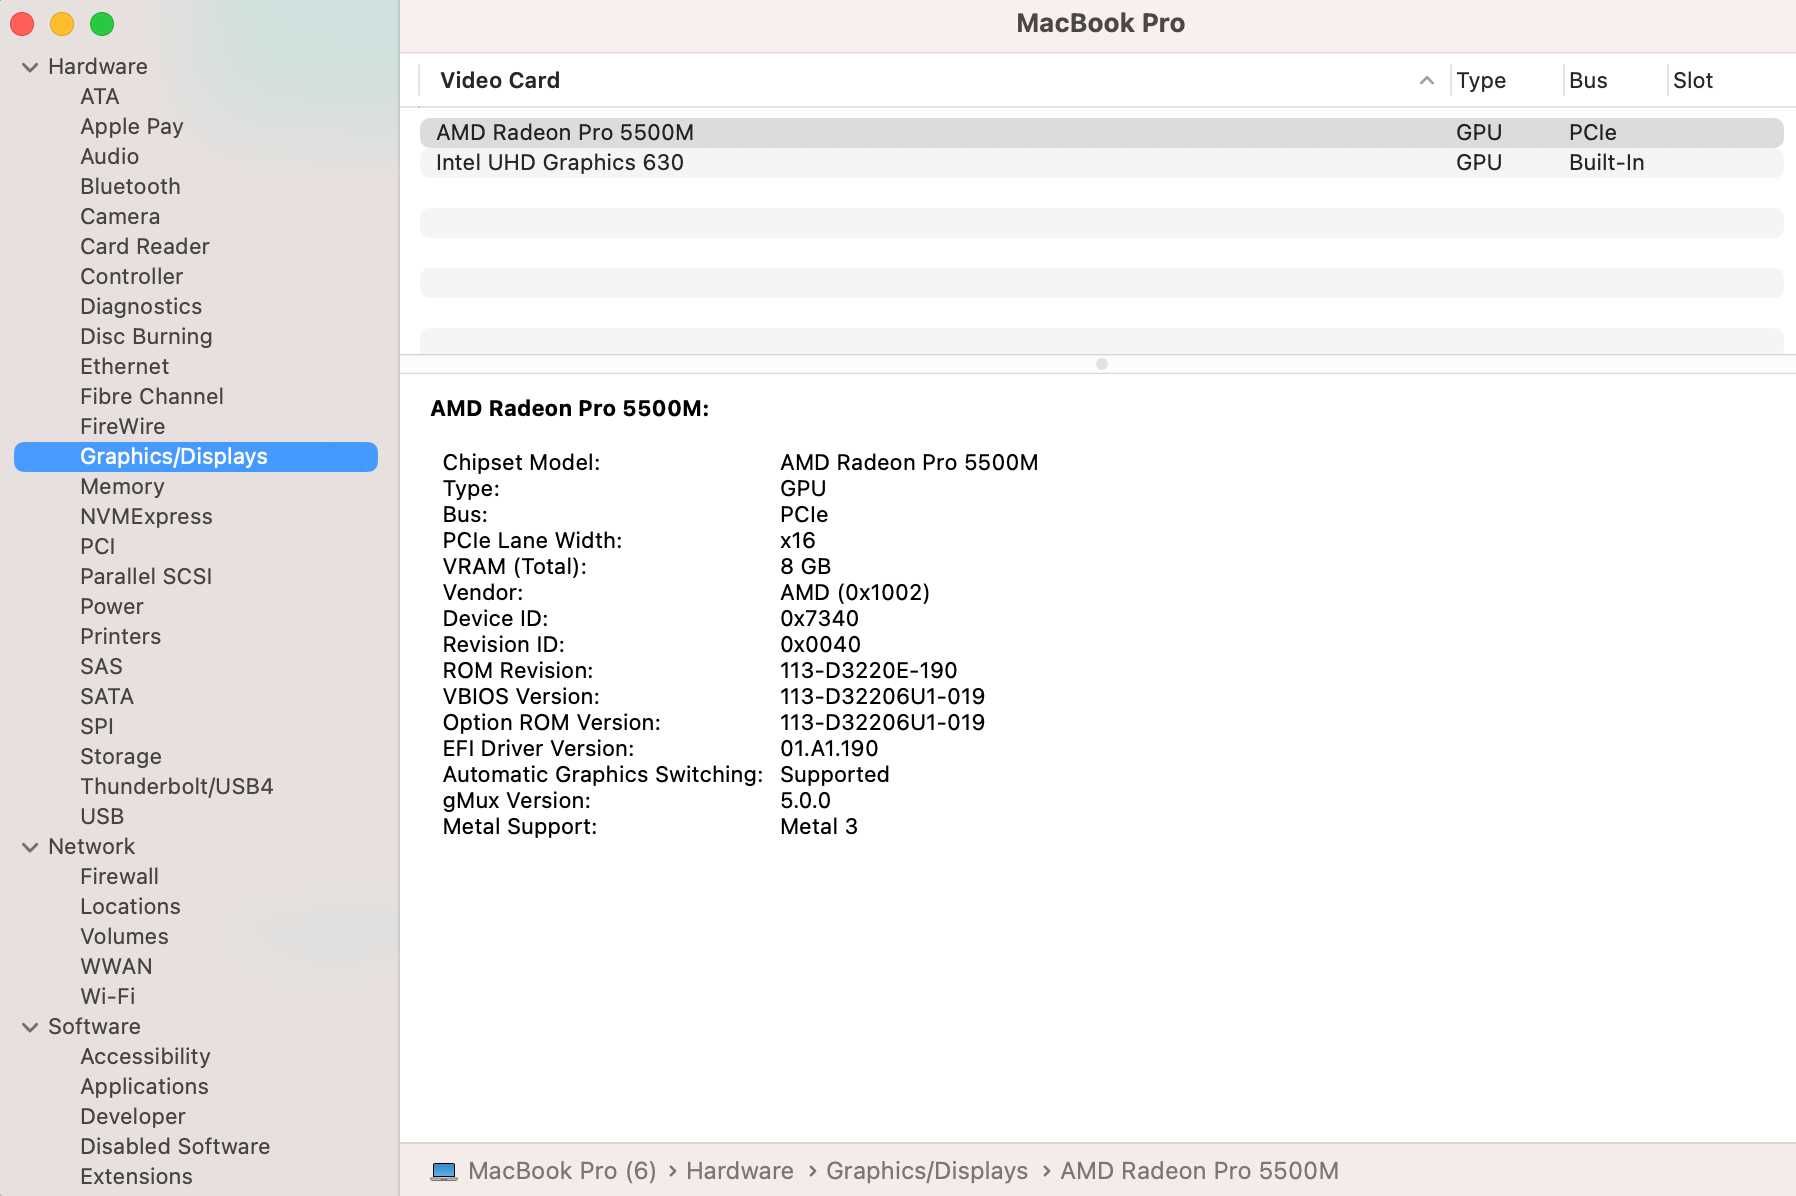Select Printers in sidebar
This screenshot has width=1796, height=1196.
tap(121, 637)
